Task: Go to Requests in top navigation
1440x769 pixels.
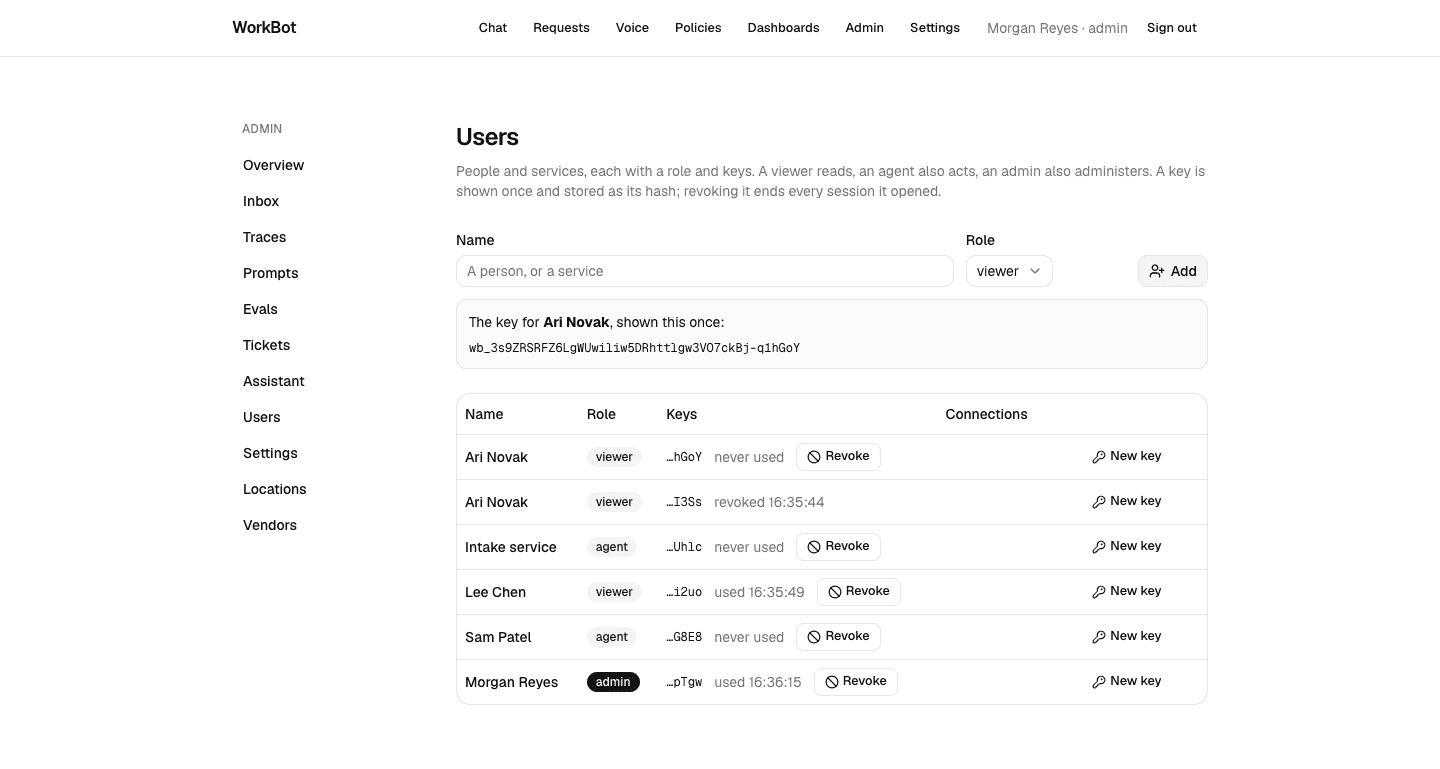Action: [x=561, y=28]
